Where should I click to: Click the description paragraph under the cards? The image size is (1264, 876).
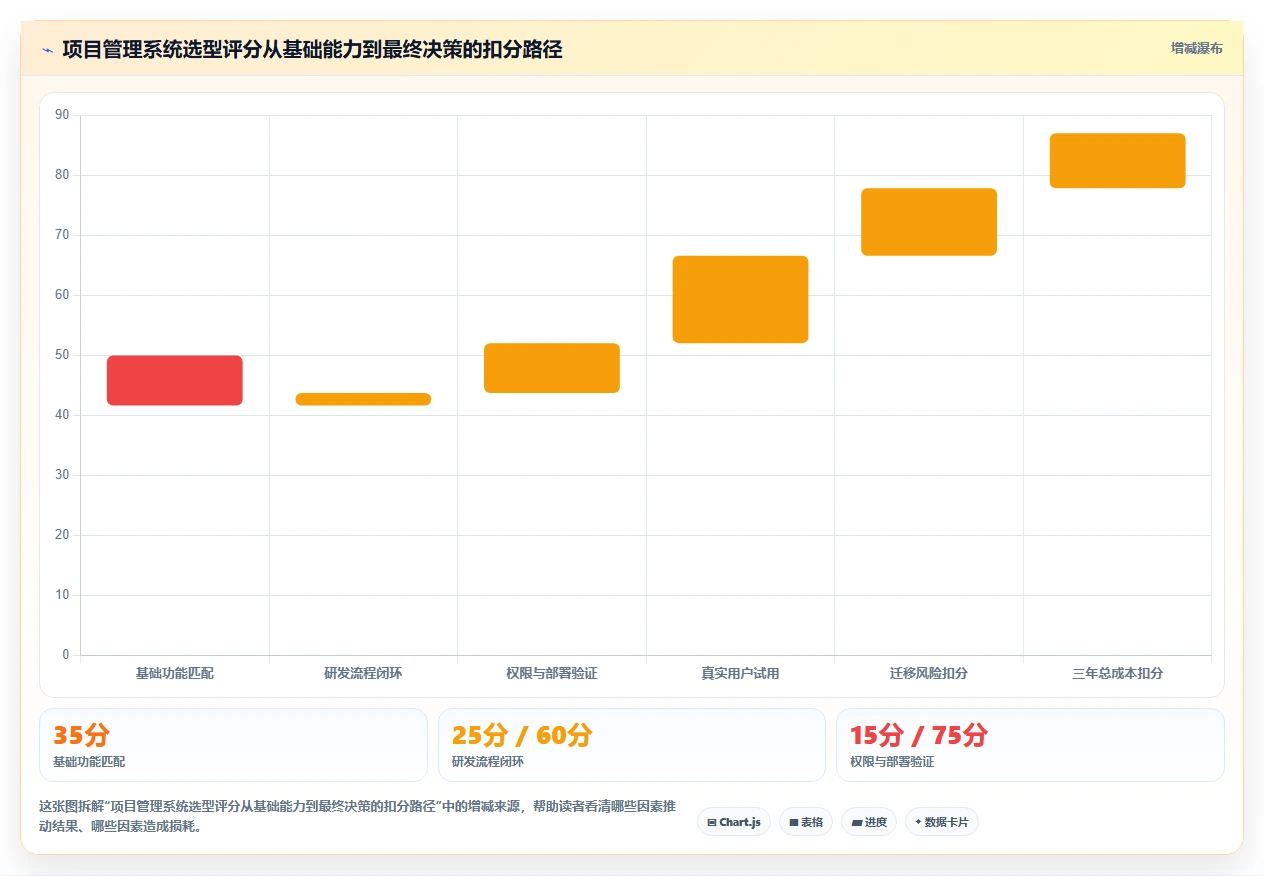pyautogui.click(x=358, y=816)
